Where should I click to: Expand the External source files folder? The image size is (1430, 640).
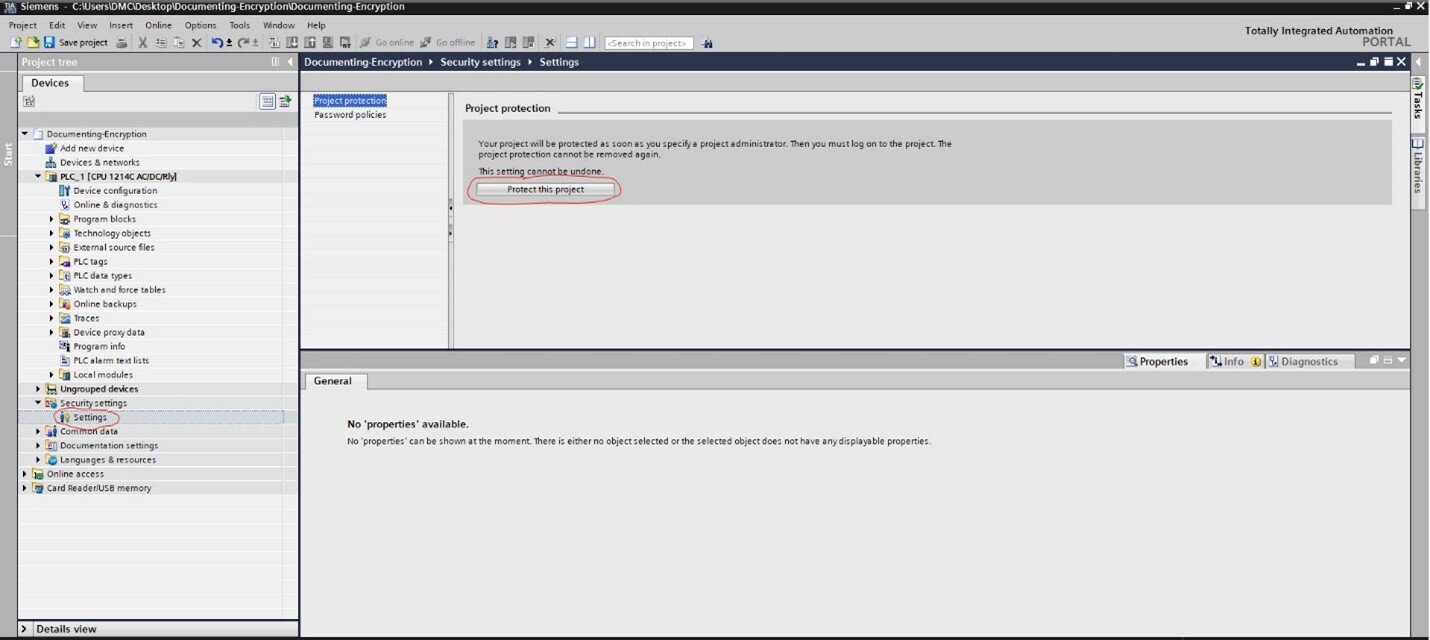tap(52, 247)
